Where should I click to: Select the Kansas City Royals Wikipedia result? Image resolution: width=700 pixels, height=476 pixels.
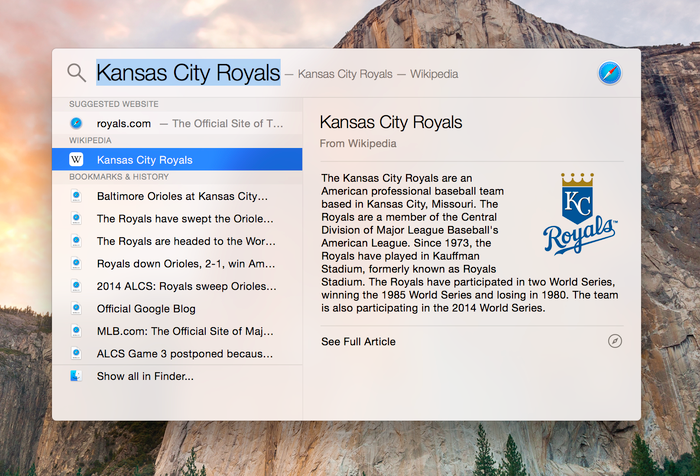(x=177, y=159)
